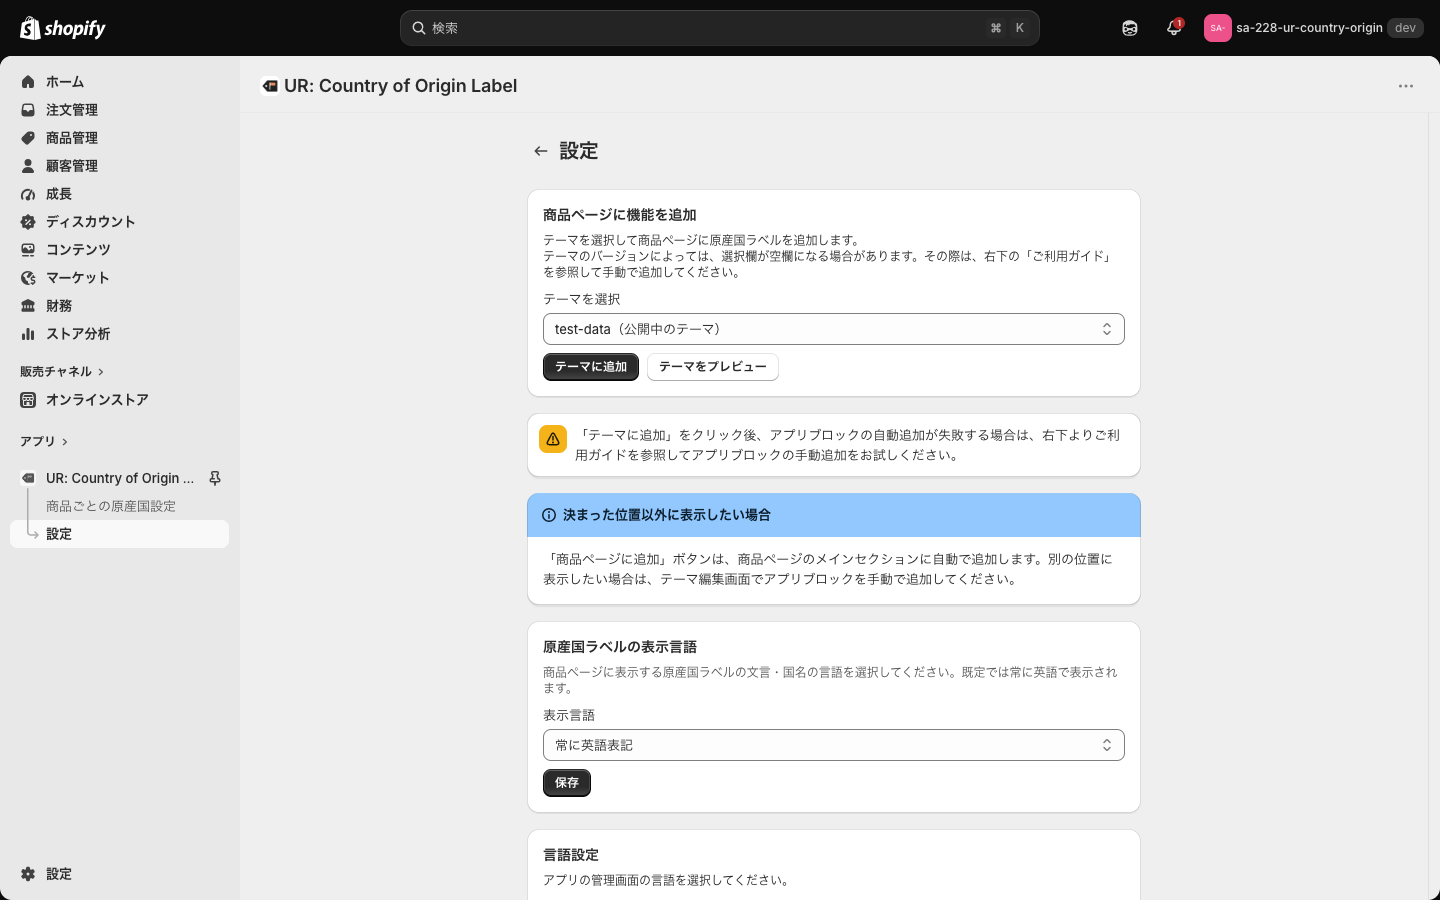Expand the 販売チャネル section

coord(62,372)
